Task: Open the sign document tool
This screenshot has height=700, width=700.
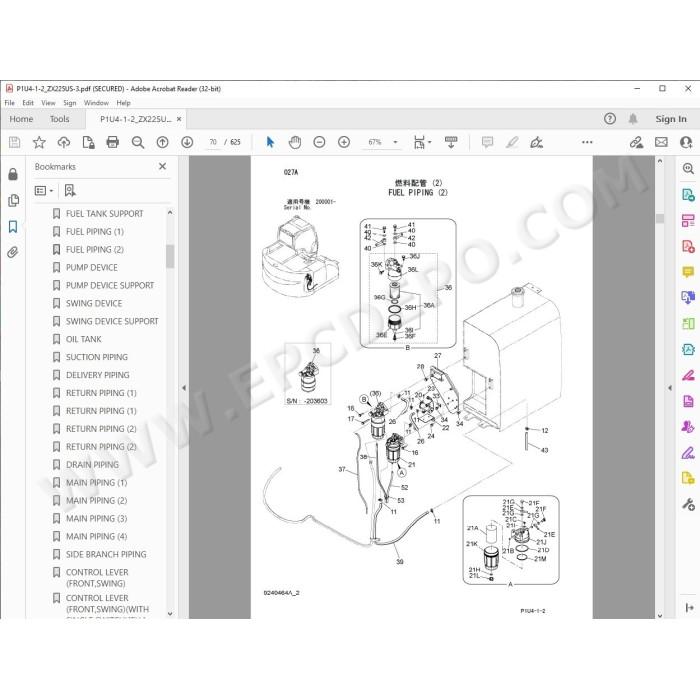Action: [536, 142]
